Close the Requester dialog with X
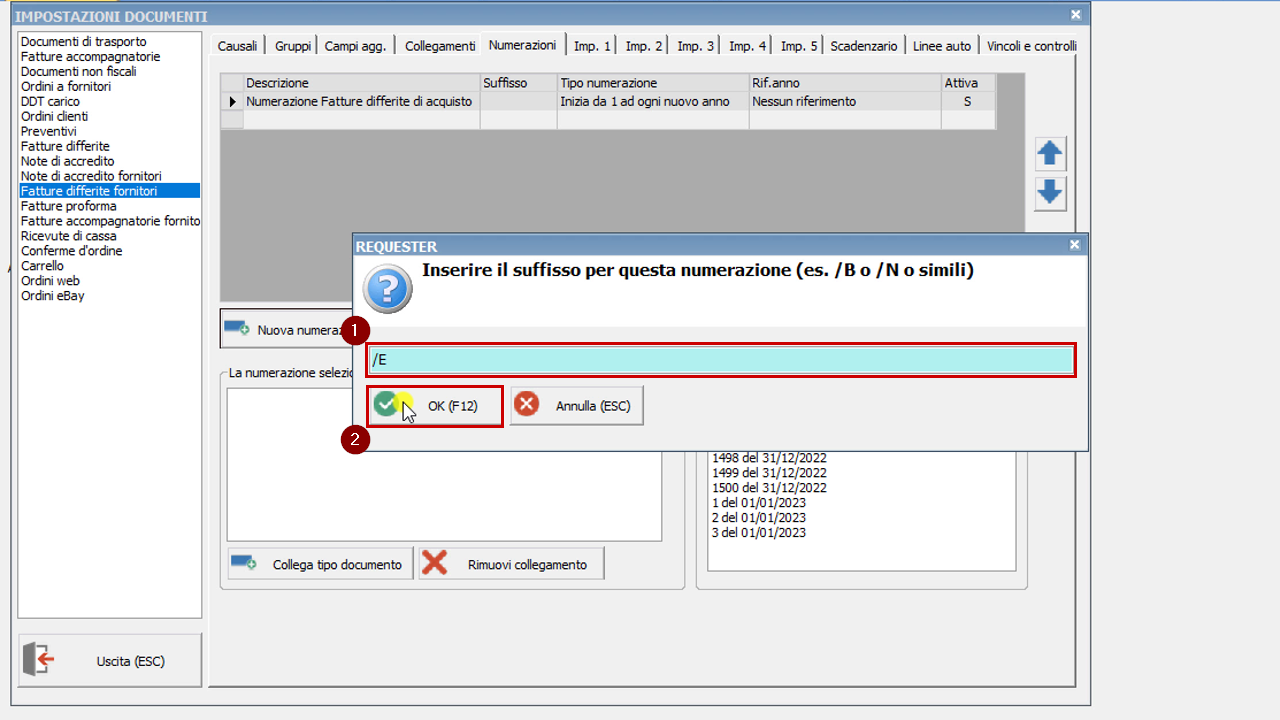 coord(1075,245)
